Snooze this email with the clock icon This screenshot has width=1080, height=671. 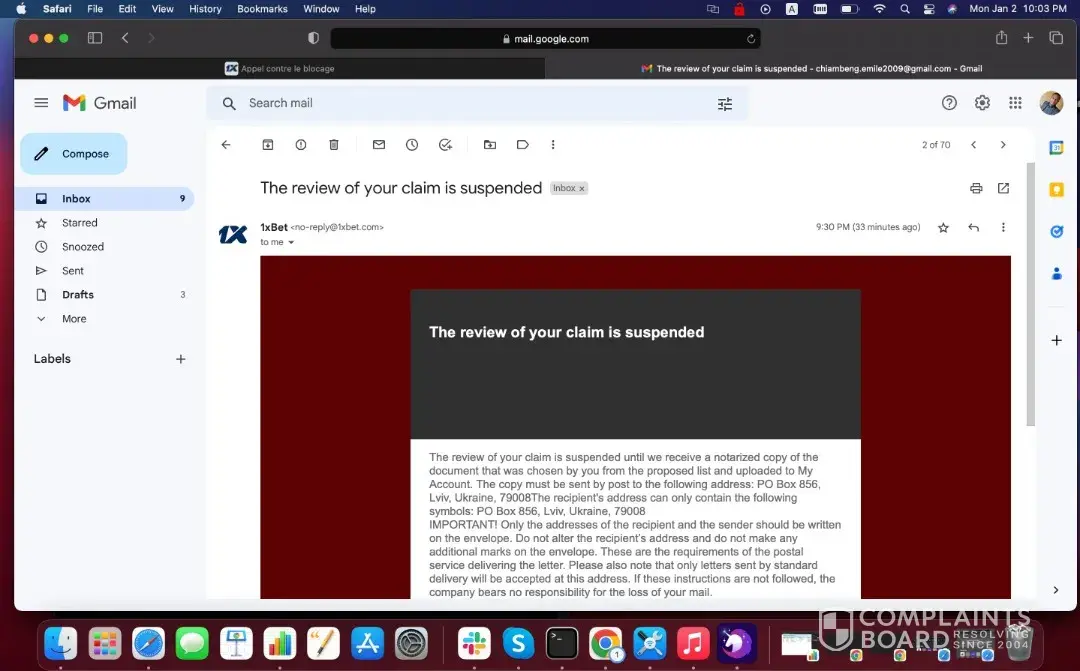(412, 145)
